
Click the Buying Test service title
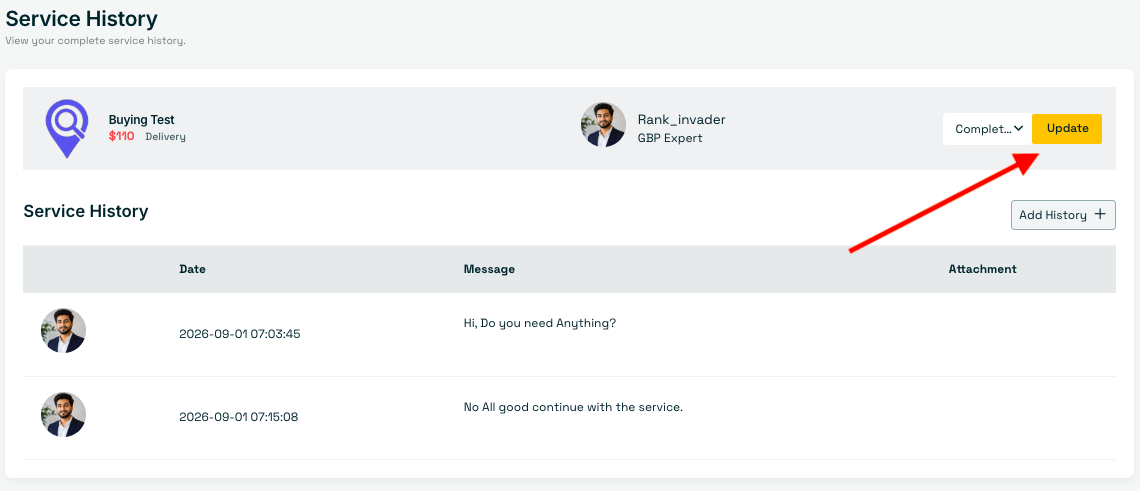coord(142,120)
